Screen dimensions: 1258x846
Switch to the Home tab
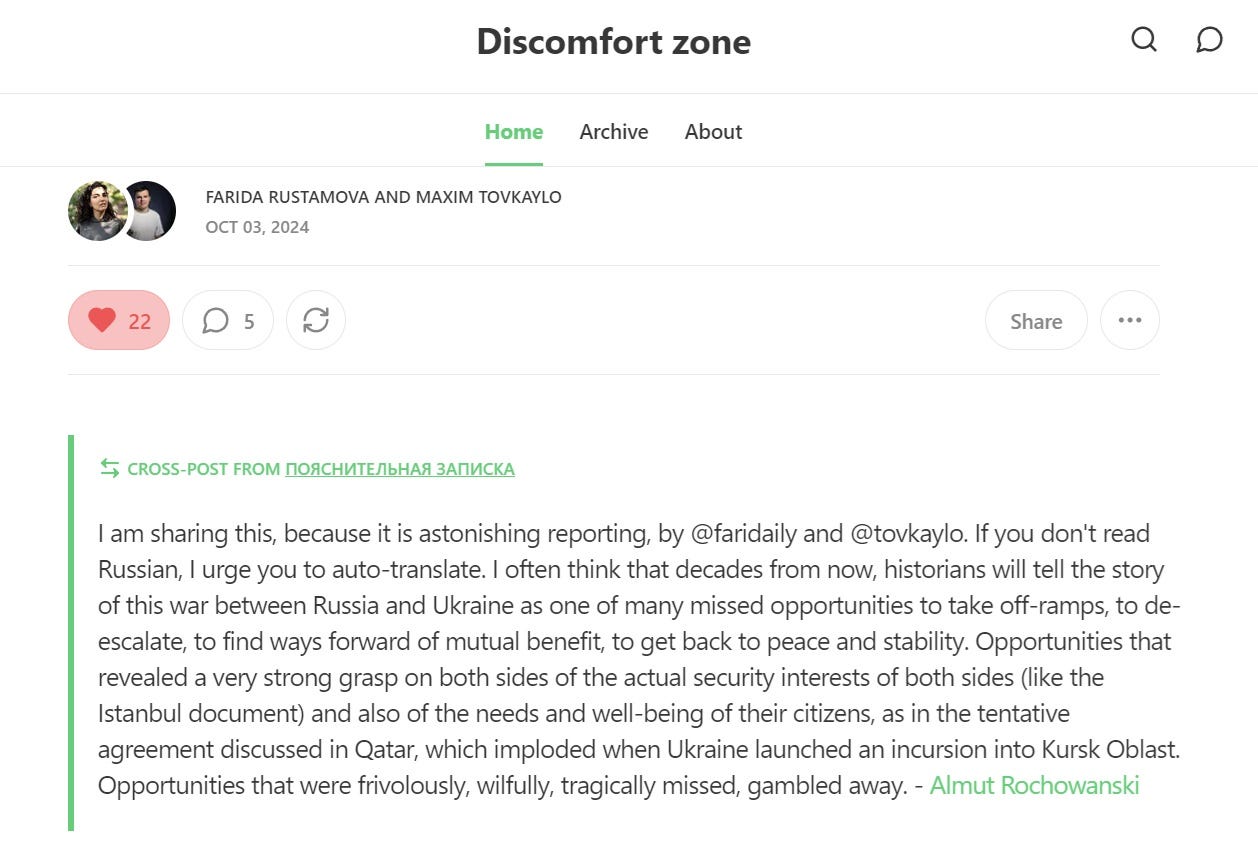[x=514, y=132]
